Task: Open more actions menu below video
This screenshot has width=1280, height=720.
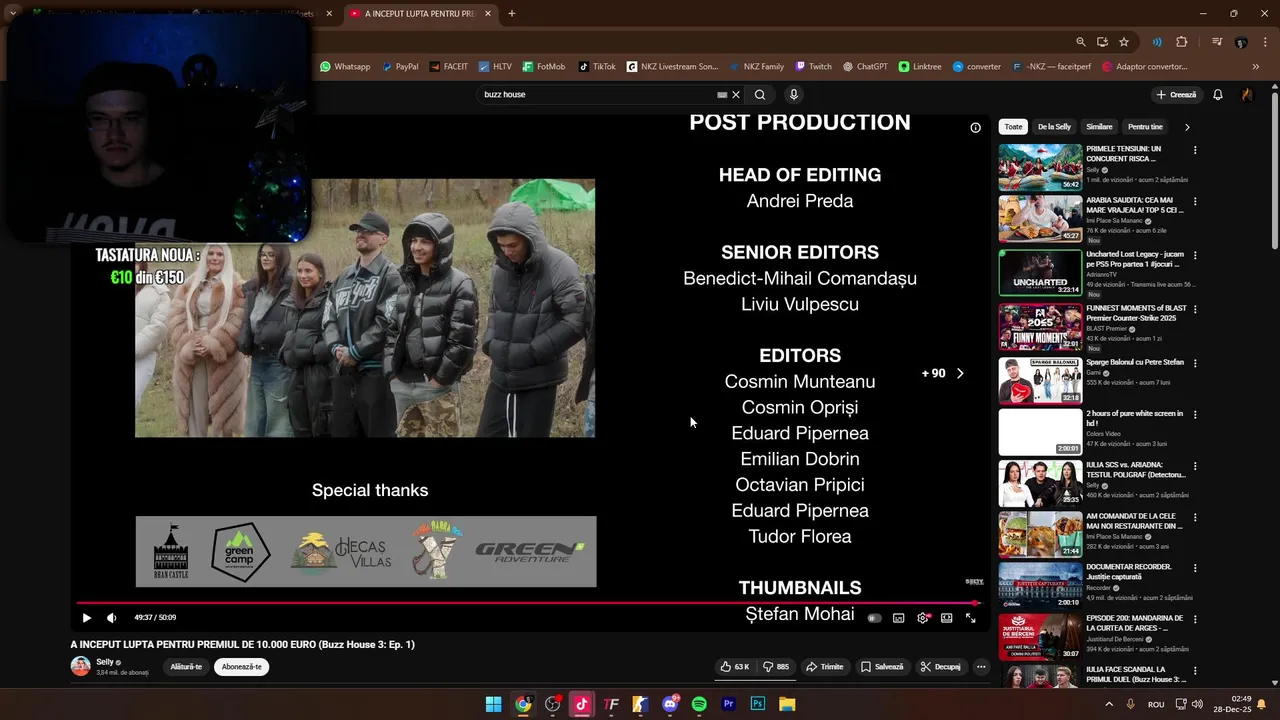Action: [x=981, y=667]
